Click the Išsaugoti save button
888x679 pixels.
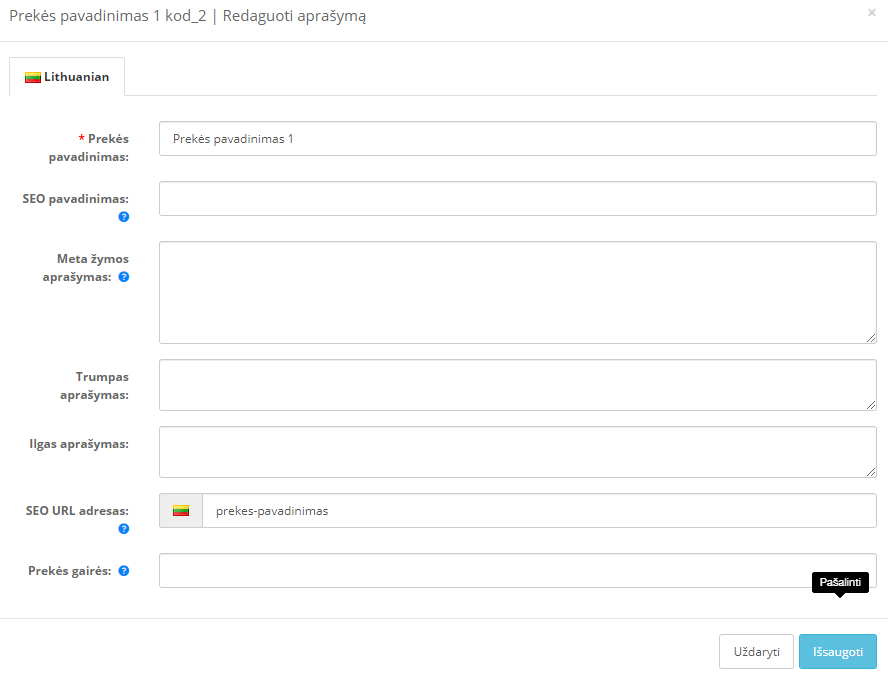pos(838,652)
